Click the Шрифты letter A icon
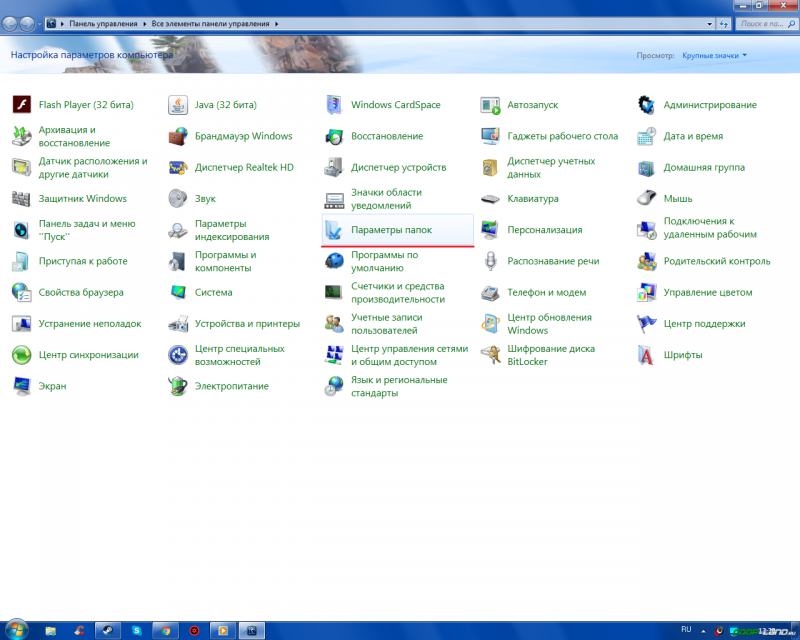Screen dimensions: 800x640 (646, 355)
